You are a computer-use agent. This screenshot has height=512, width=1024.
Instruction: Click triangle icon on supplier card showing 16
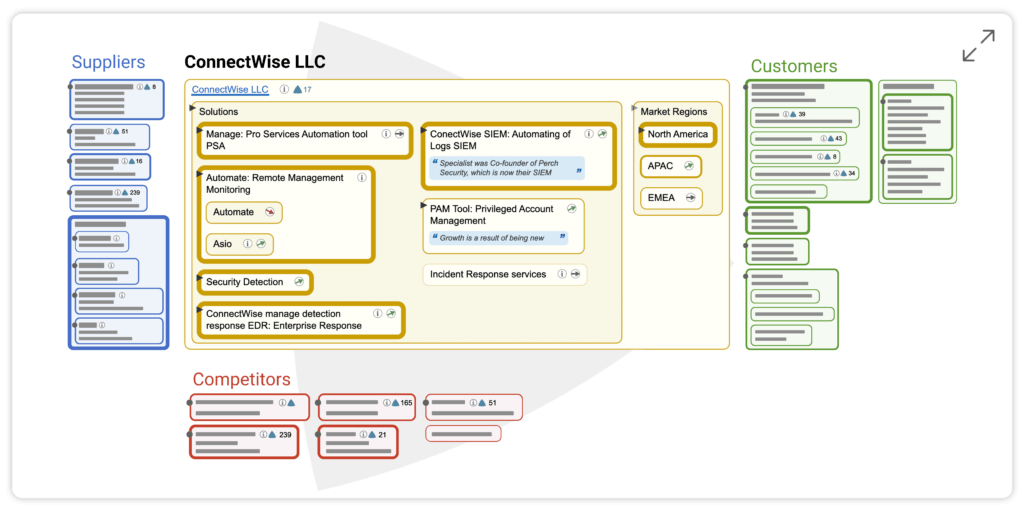click(130, 161)
